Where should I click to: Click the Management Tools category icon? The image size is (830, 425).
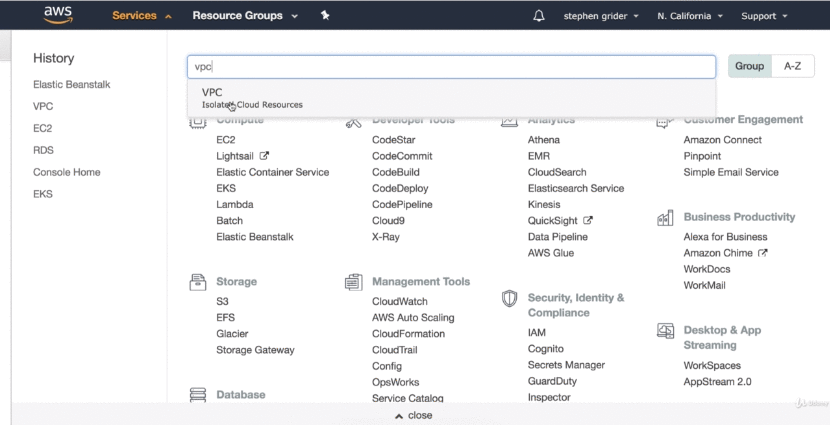click(x=353, y=282)
